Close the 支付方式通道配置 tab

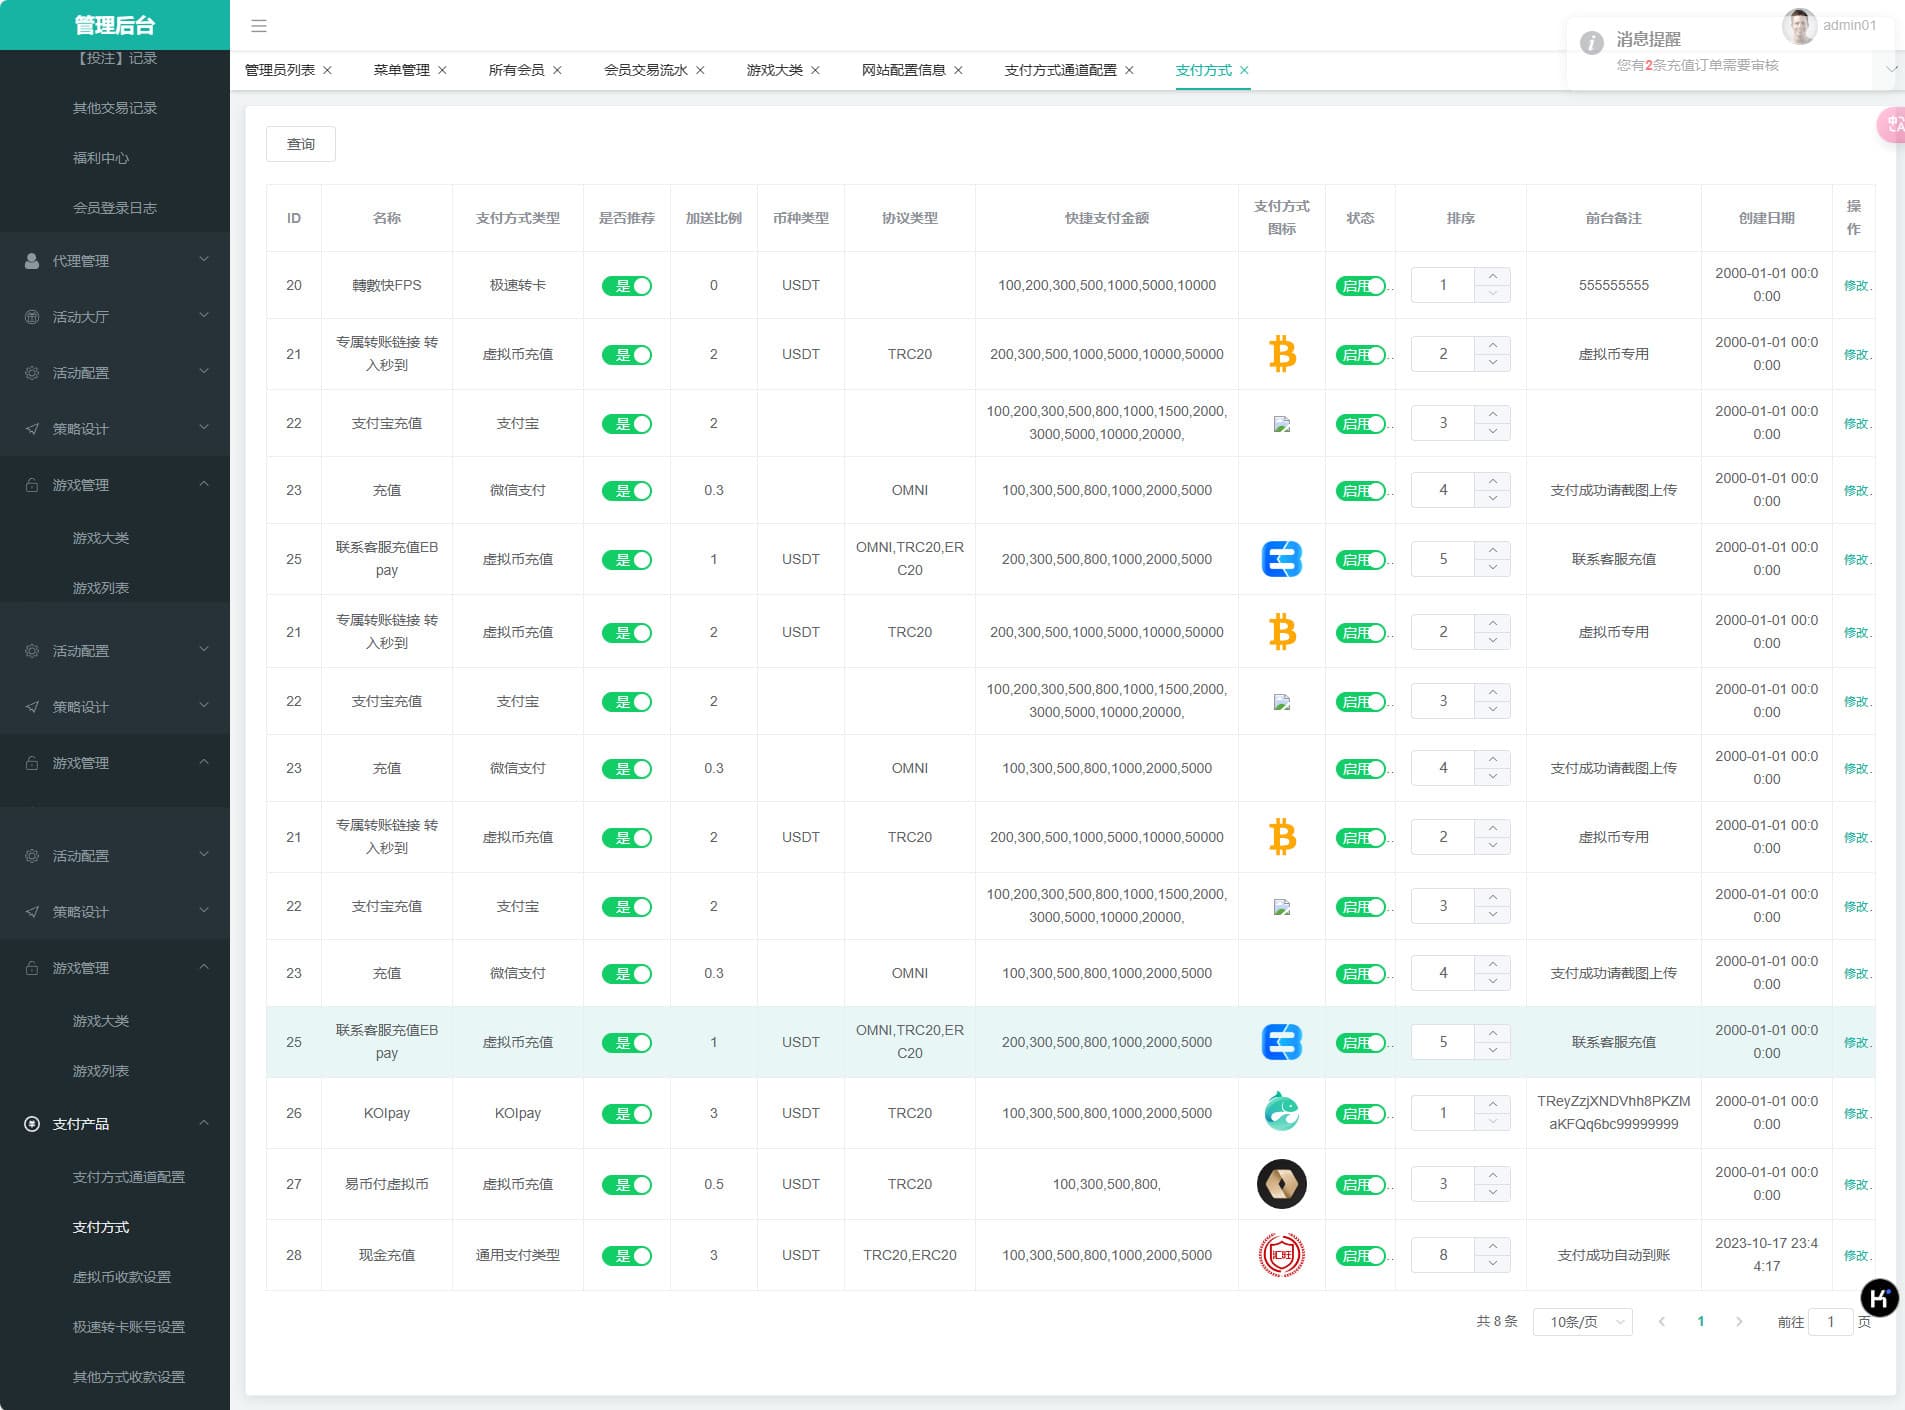[x=1129, y=70]
